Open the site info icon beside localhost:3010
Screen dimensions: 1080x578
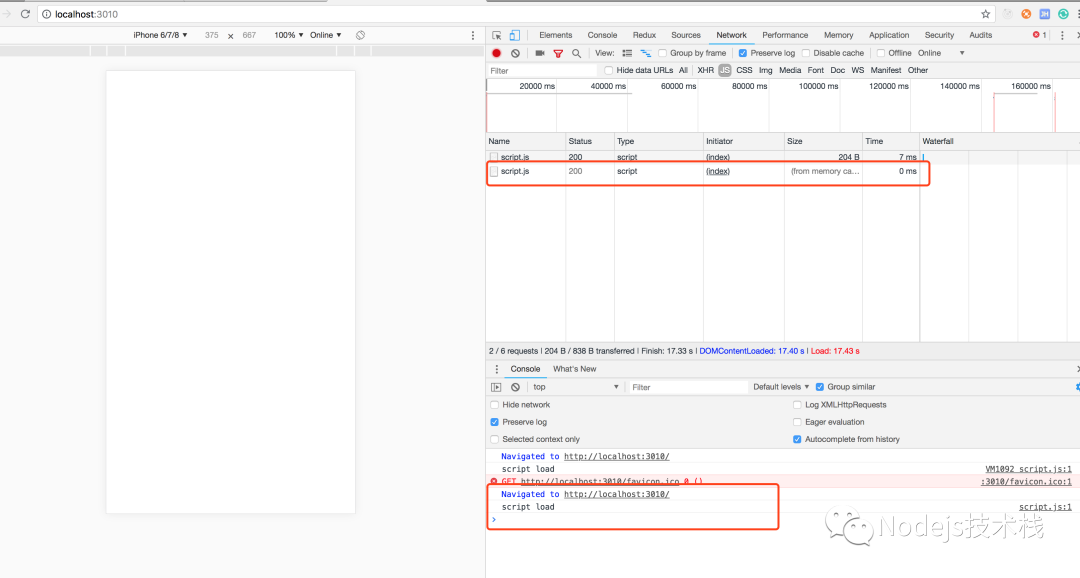tap(46, 14)
